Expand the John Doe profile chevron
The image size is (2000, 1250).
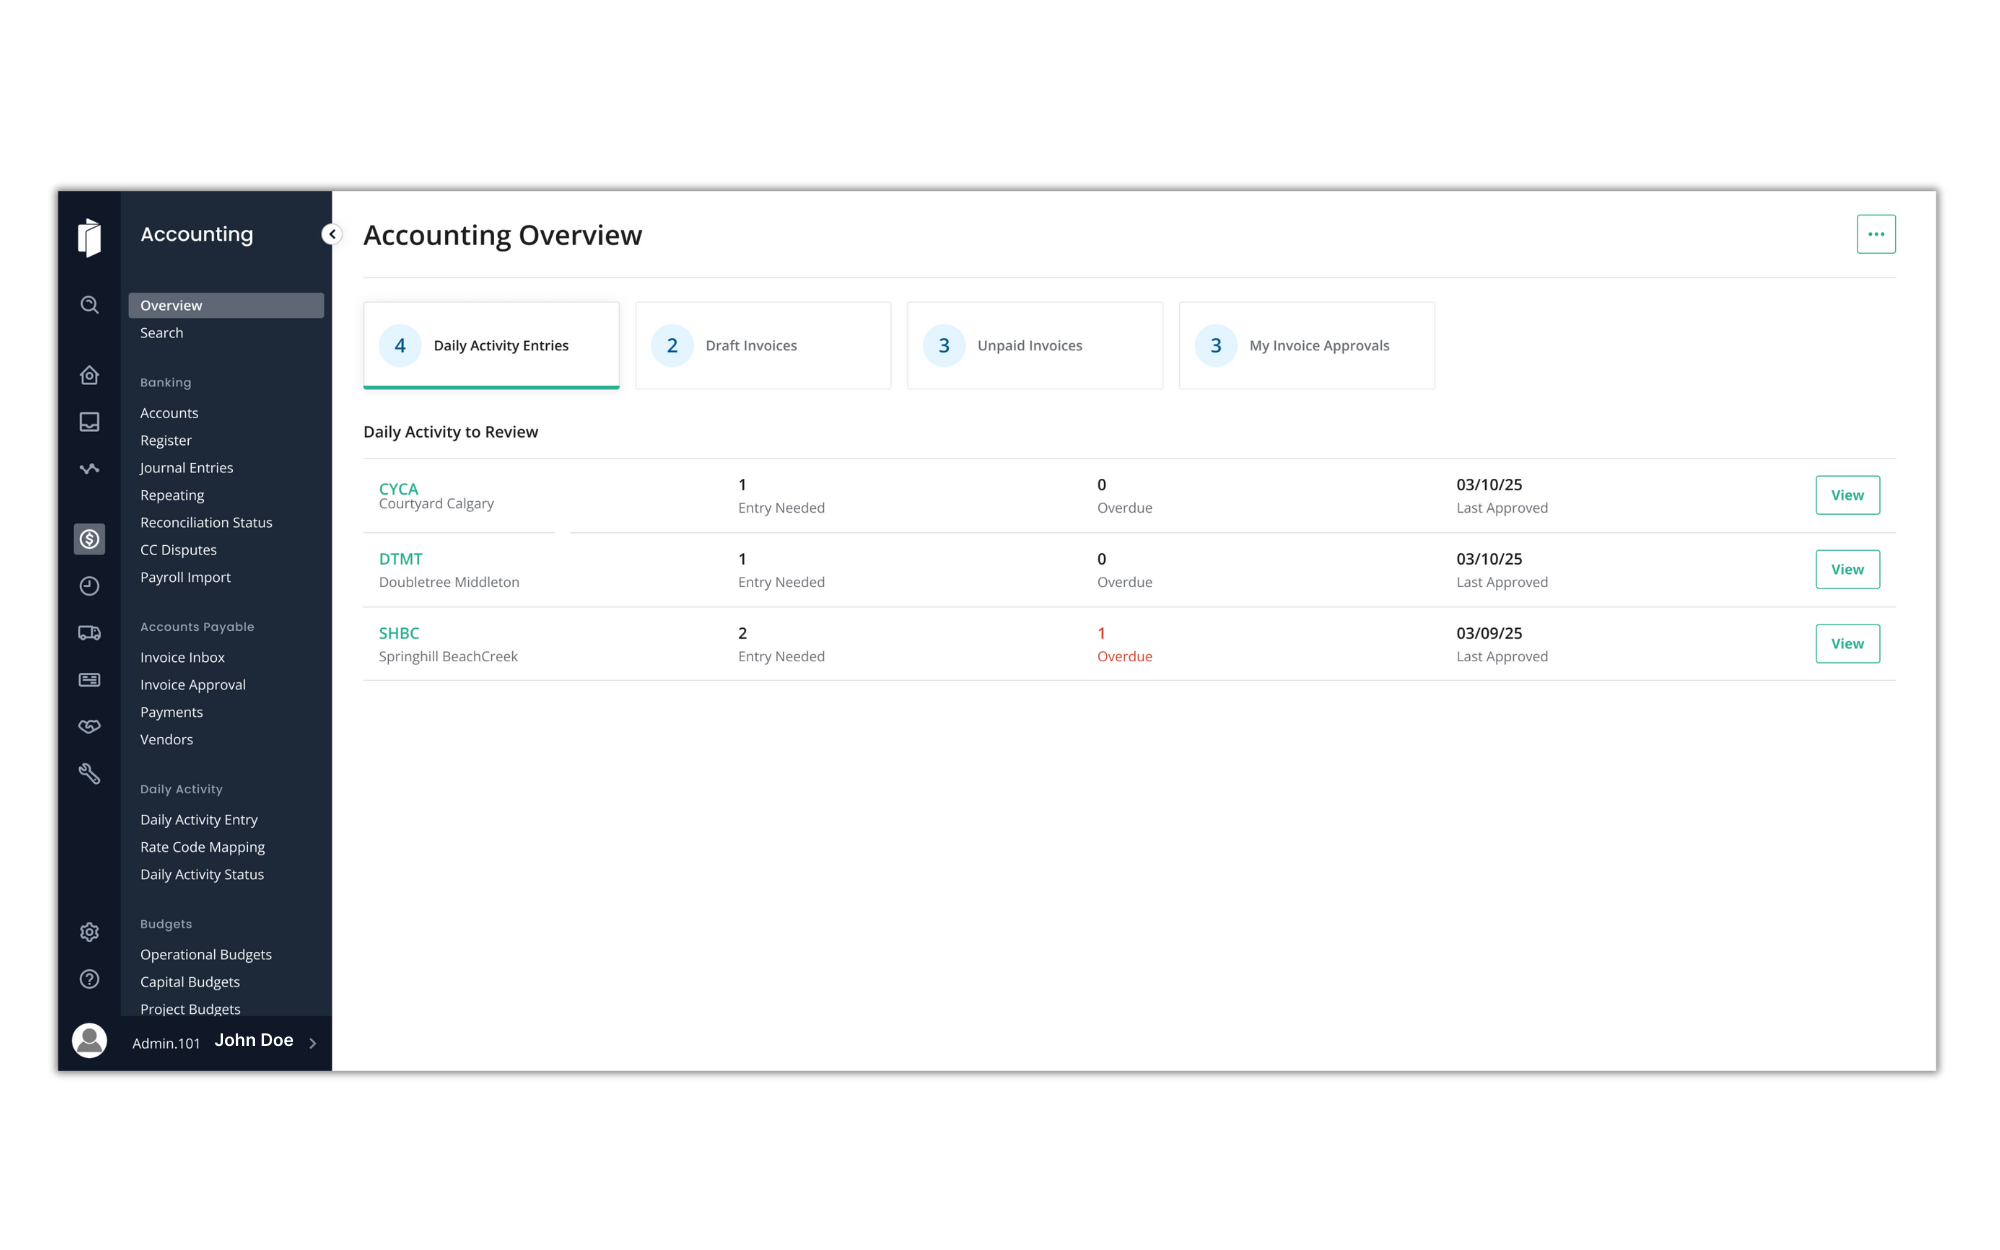(313, 1043)
